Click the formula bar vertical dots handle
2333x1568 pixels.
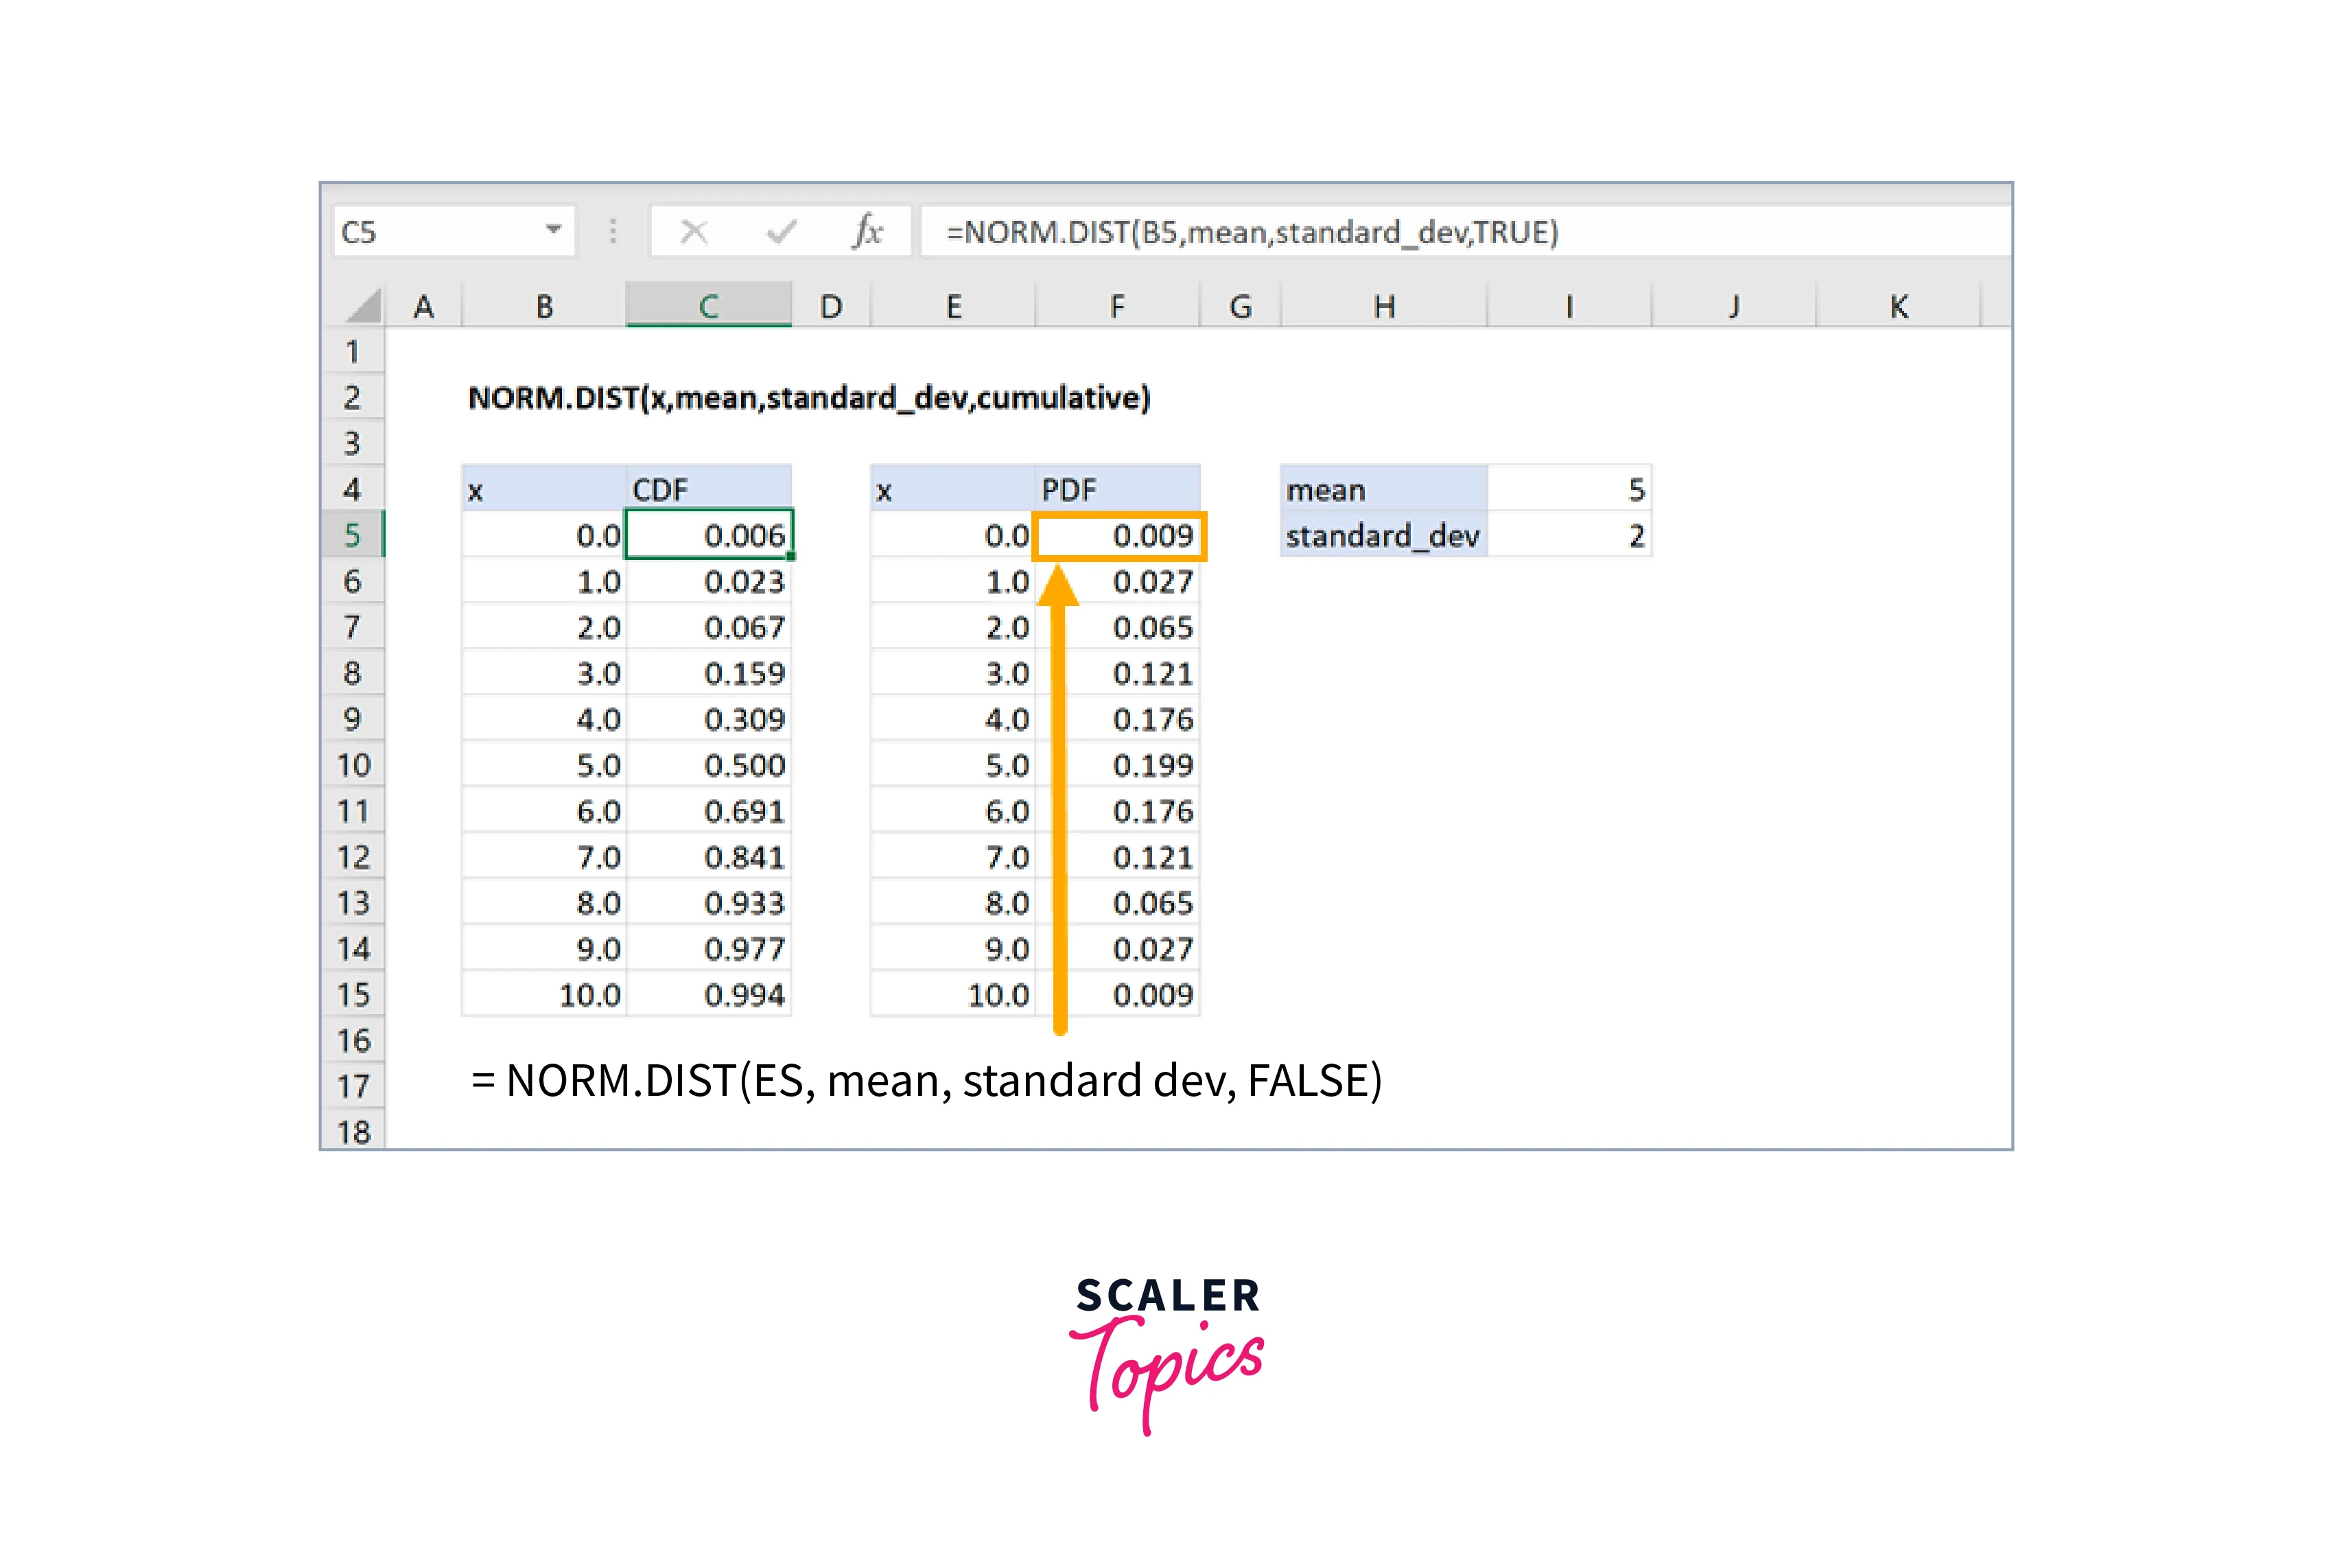613,232
